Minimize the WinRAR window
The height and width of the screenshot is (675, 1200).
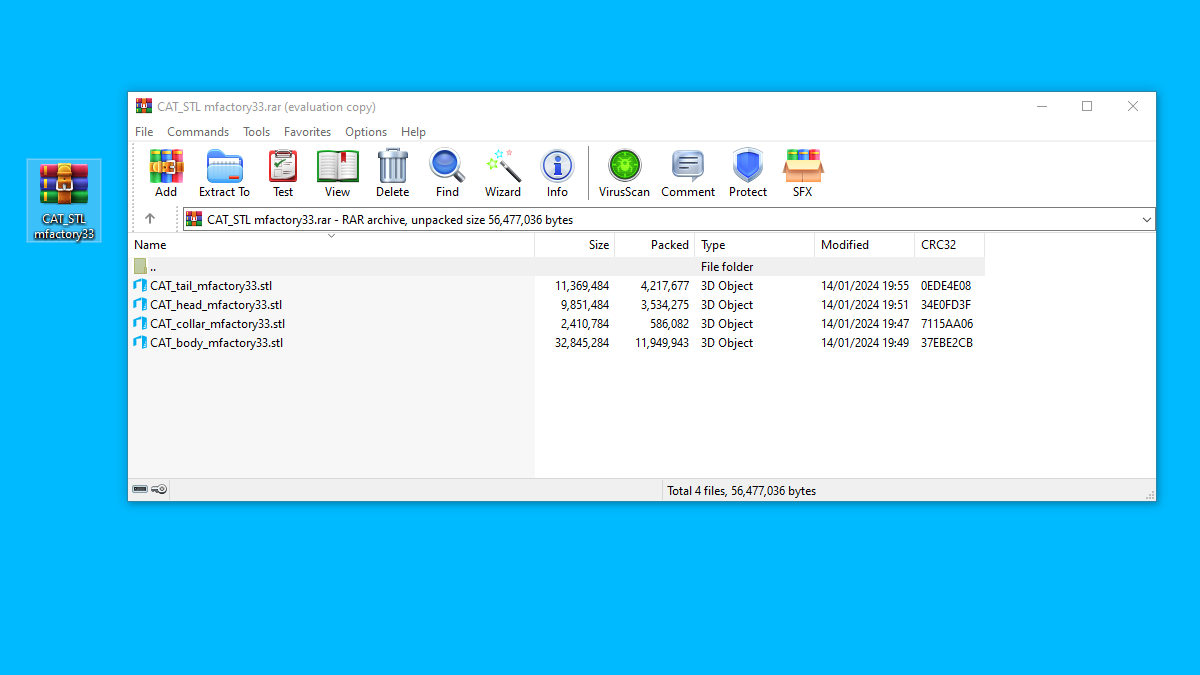pos(1041,106)
